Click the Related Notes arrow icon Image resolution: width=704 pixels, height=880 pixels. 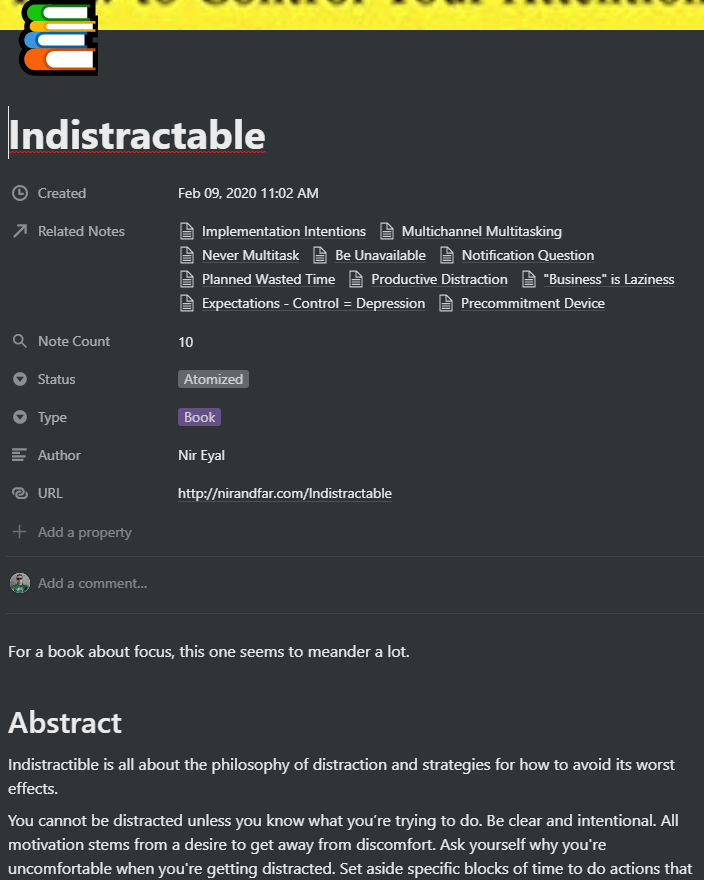point(20,231)
